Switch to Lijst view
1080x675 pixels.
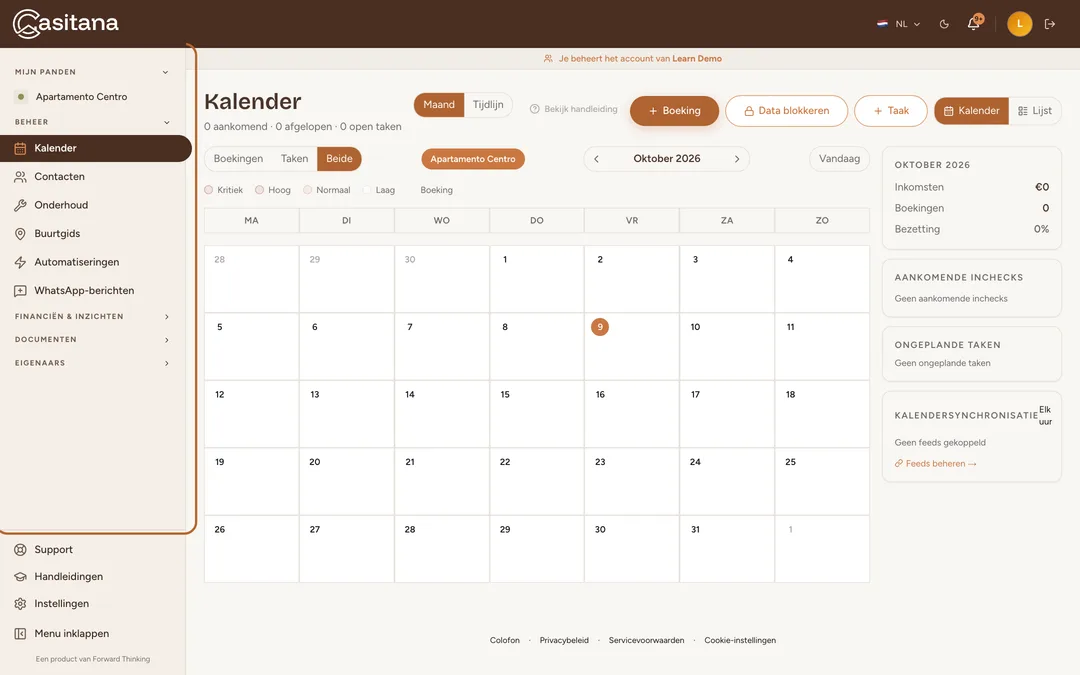point(1035,111)
